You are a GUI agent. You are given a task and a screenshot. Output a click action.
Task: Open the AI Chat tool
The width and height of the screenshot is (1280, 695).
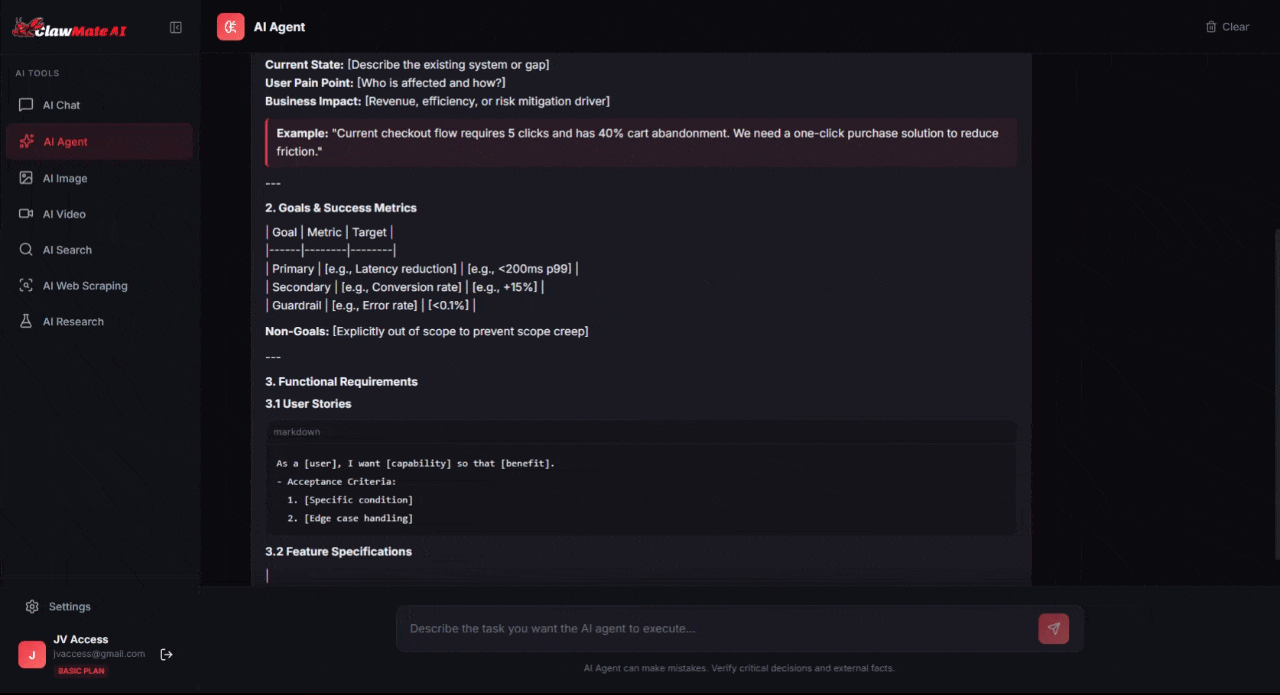[x=61, y=105]
